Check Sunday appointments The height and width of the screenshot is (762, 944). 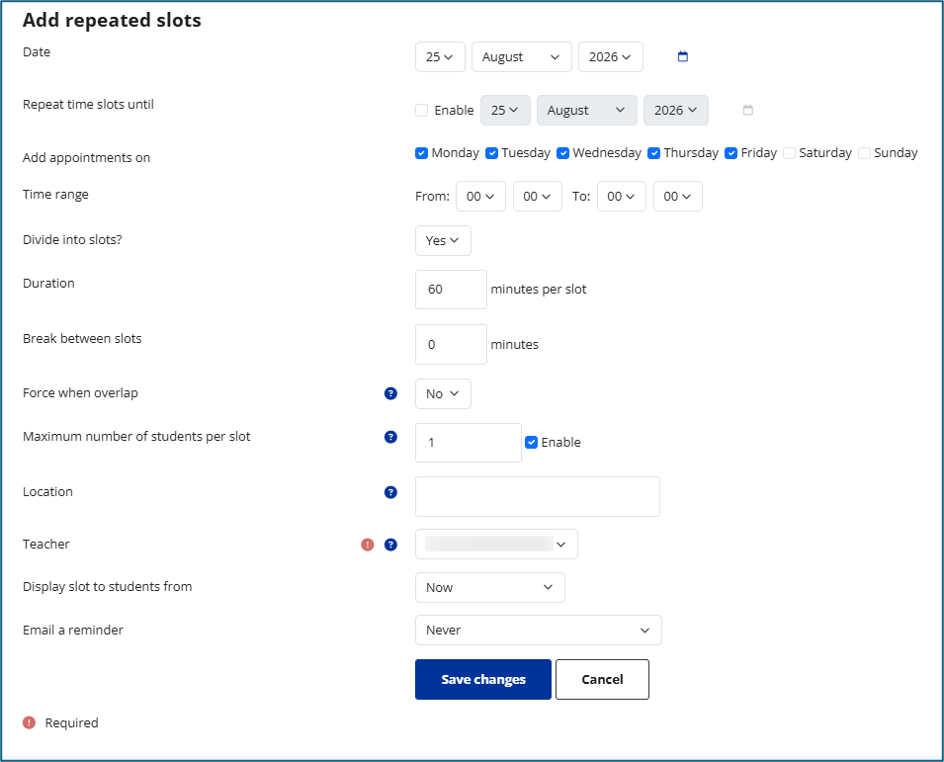(864, 153)
